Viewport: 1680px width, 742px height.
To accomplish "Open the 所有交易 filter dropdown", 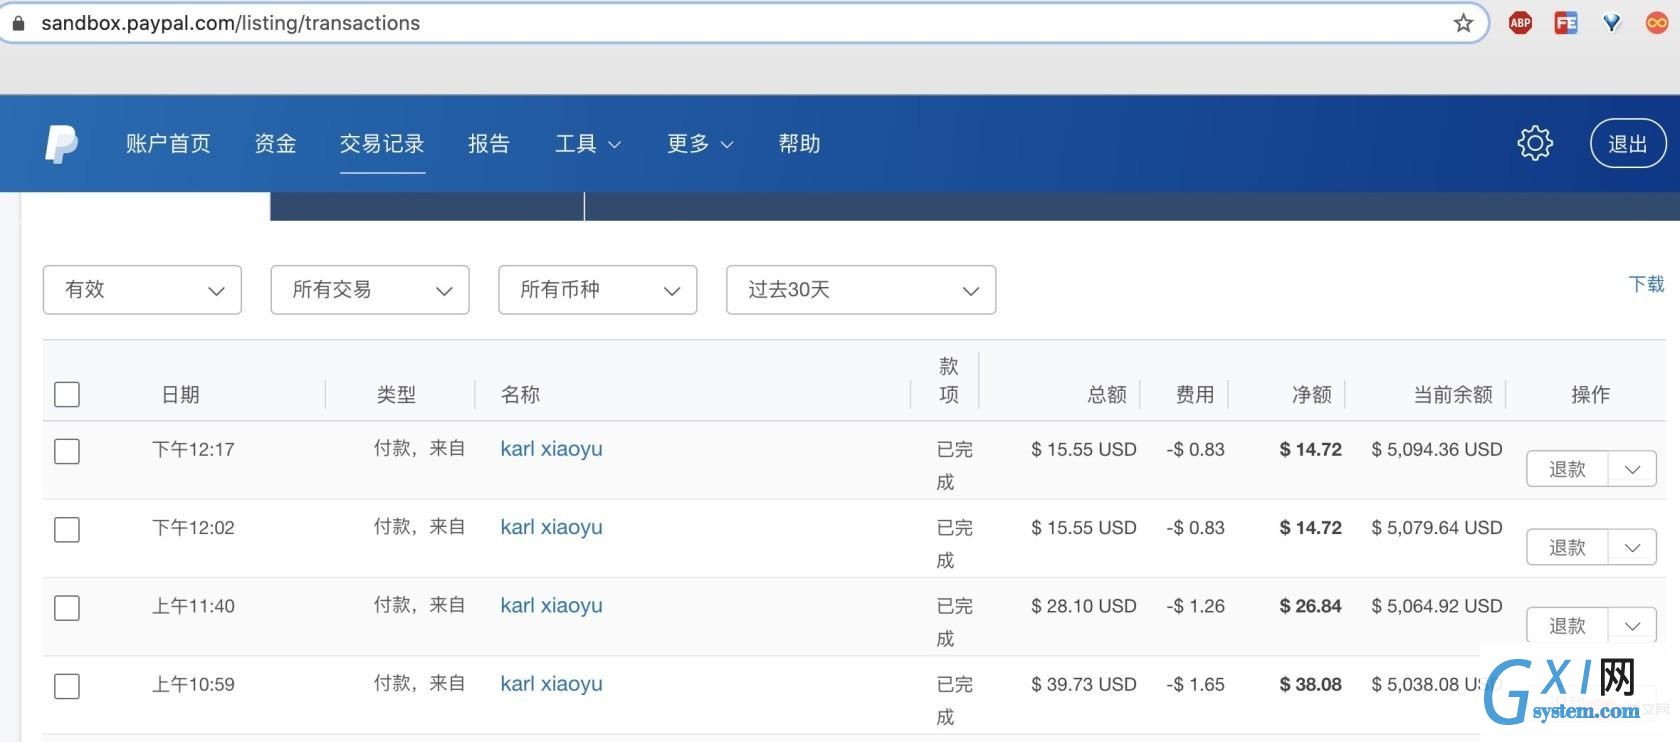I will pos(370,290).
